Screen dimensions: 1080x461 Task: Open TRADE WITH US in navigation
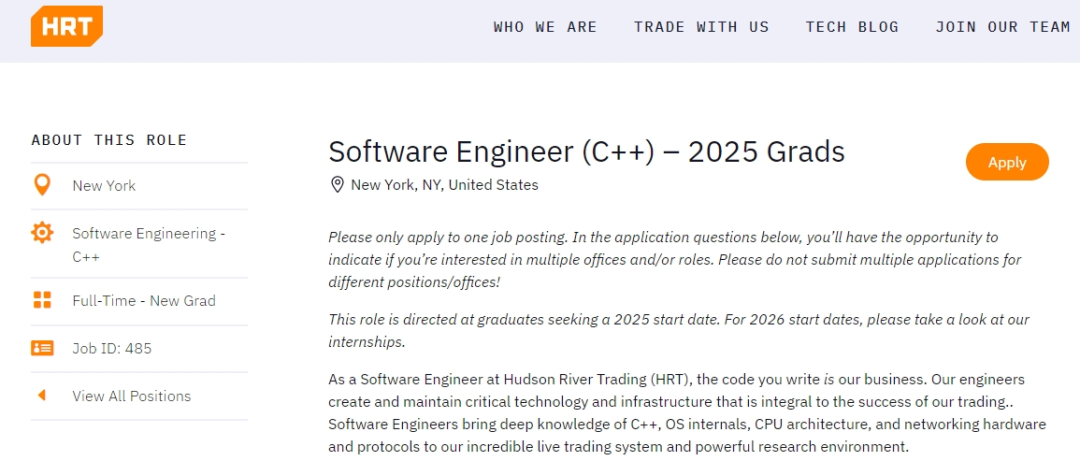[701, 27]
